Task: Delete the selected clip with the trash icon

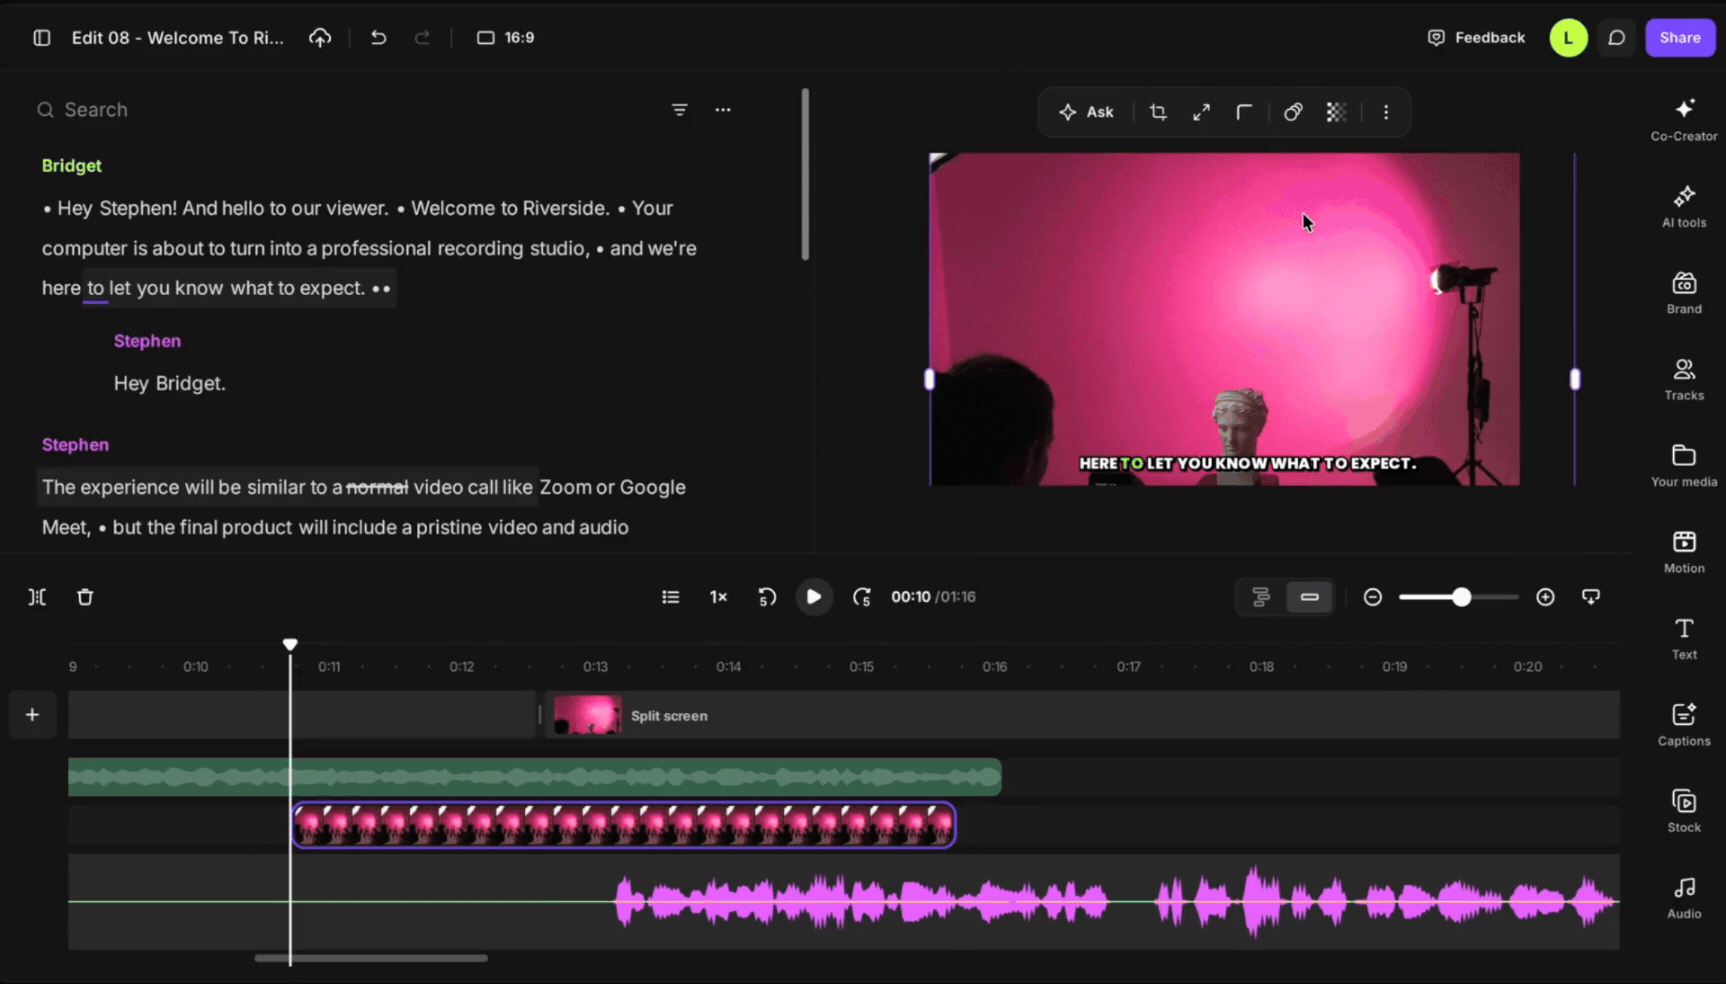Action: coord(85,597)
